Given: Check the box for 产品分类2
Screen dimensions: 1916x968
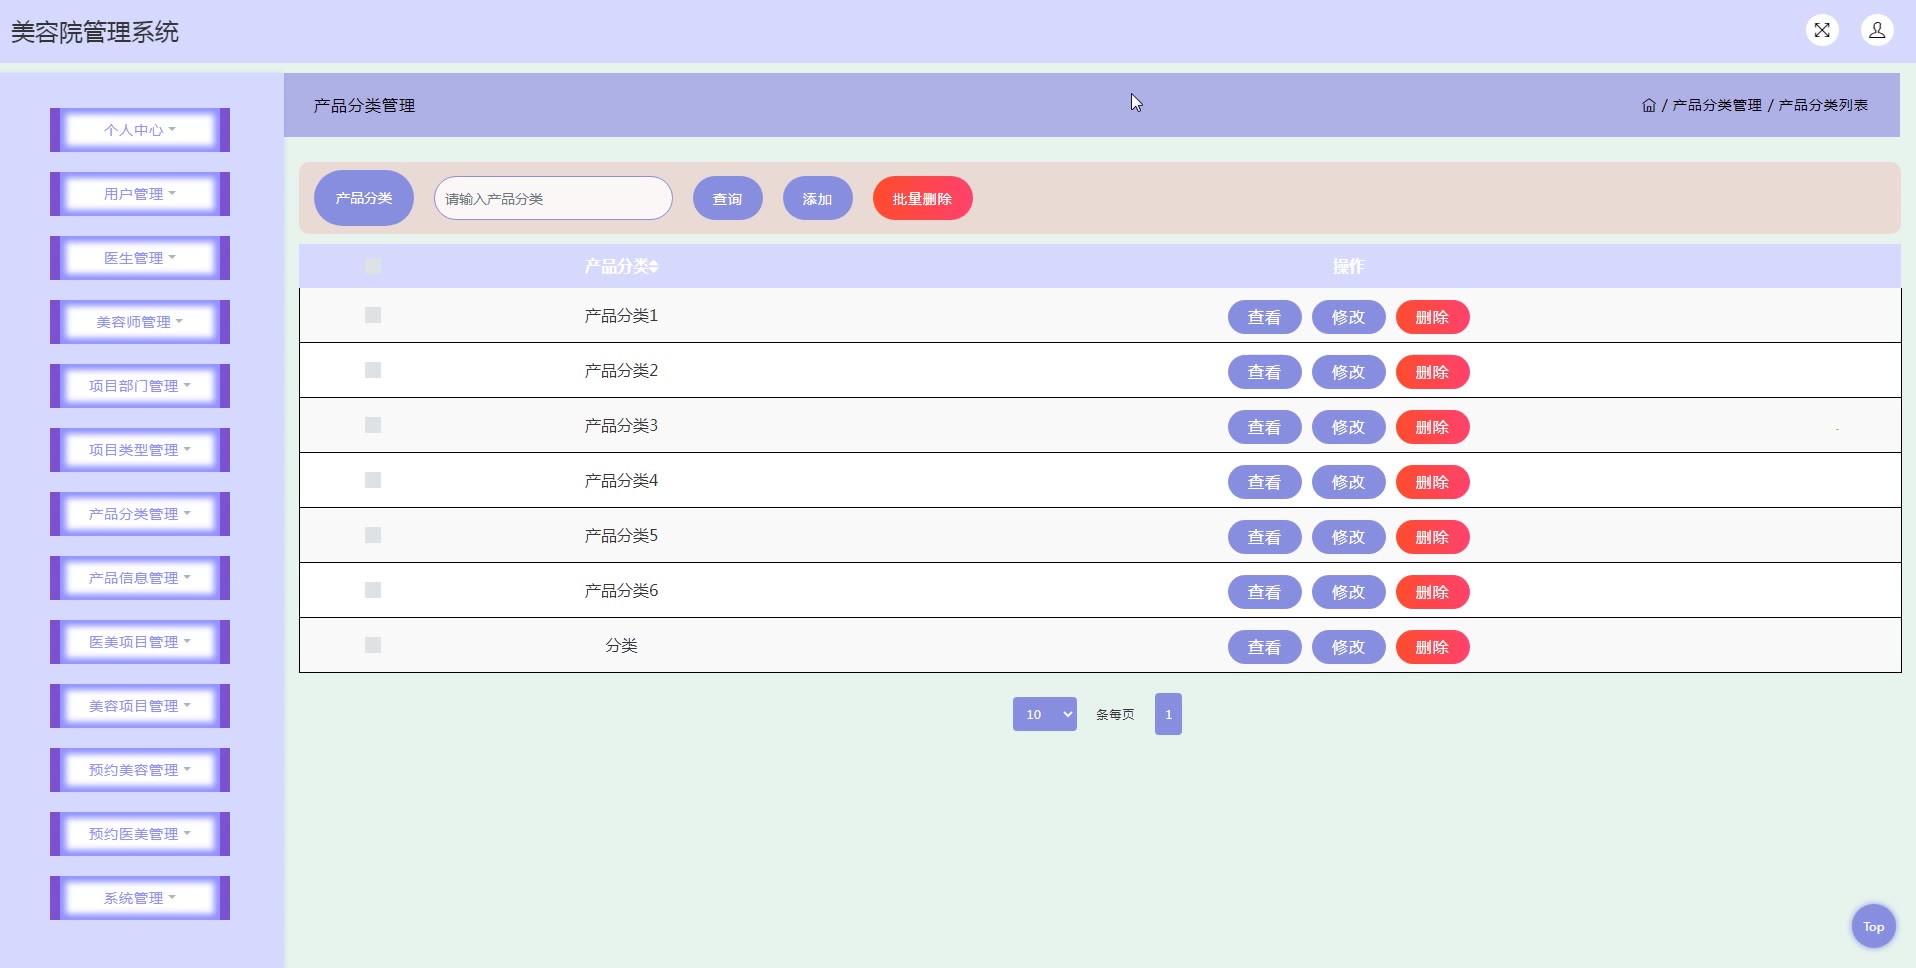Looking at the screenshot, I should [x=373, y=370].
